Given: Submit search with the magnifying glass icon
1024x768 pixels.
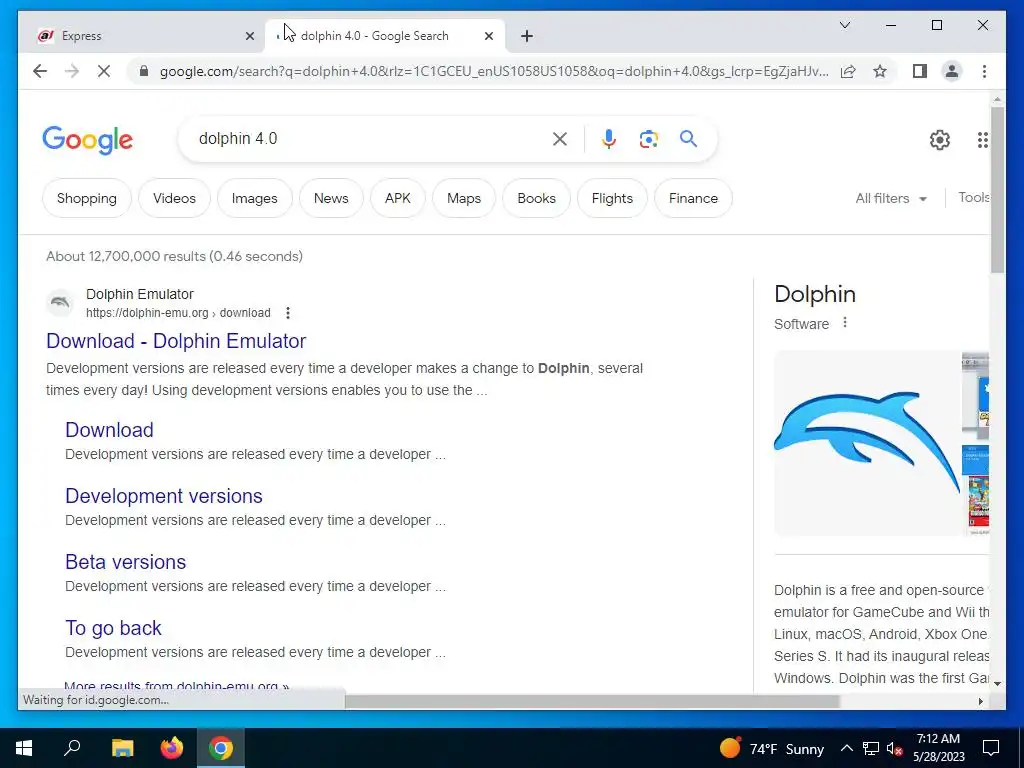Looking at the screenshot, I should coord(688,138).
